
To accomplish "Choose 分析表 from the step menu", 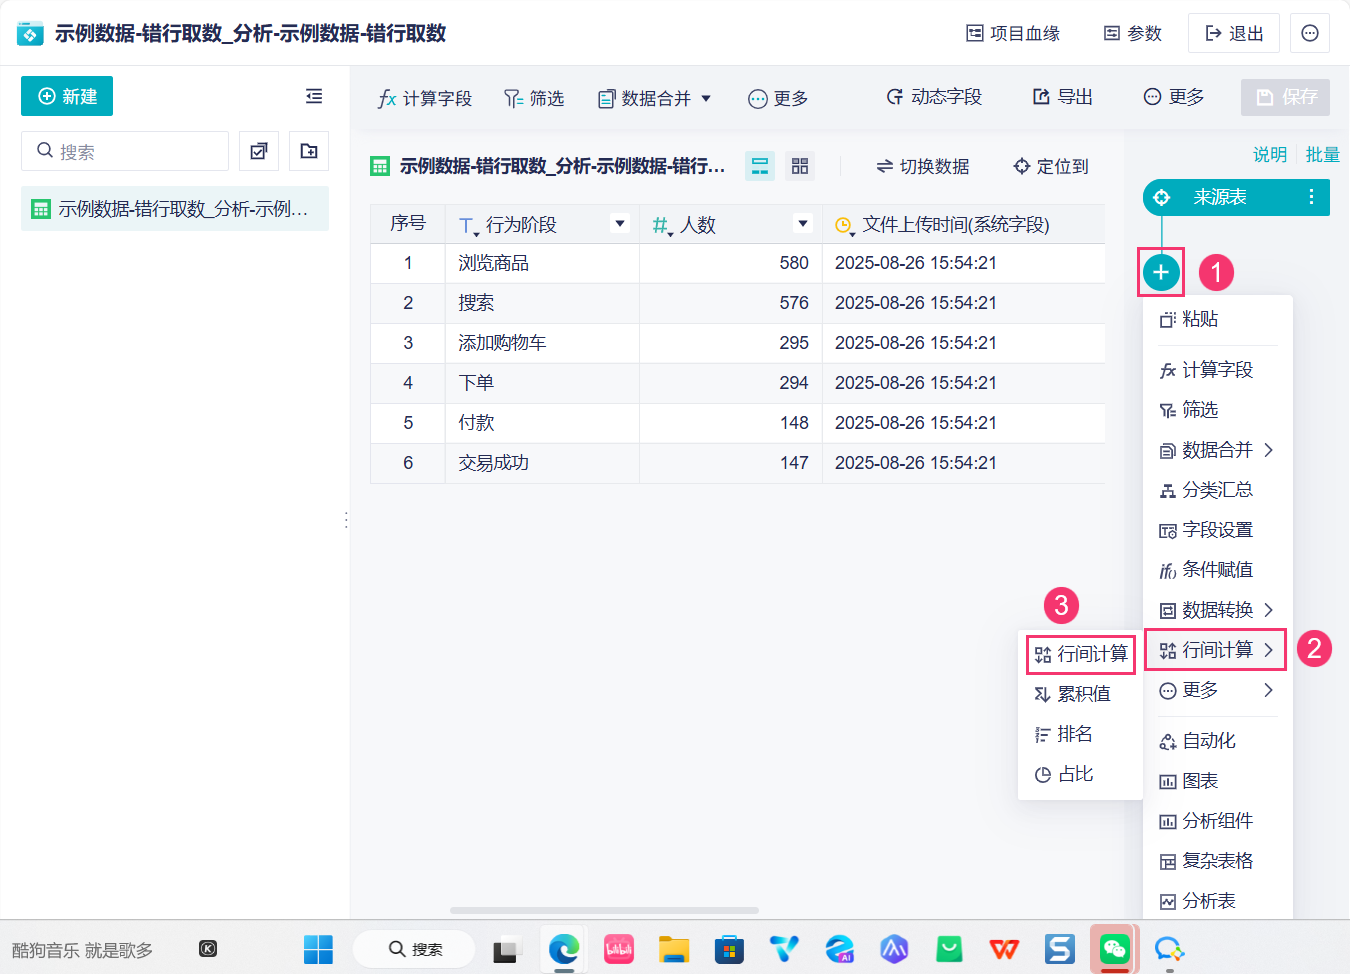I will (x=1218, y=901).
